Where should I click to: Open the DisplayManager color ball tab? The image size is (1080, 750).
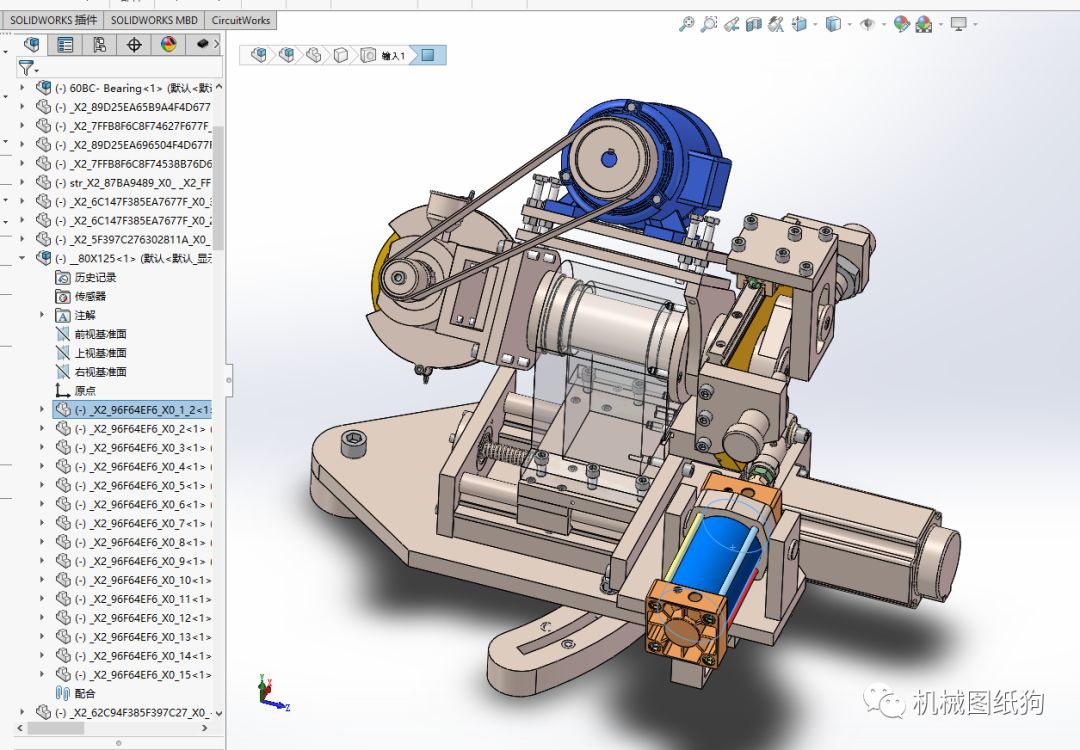pyautogui.click(x=168, y=44)
